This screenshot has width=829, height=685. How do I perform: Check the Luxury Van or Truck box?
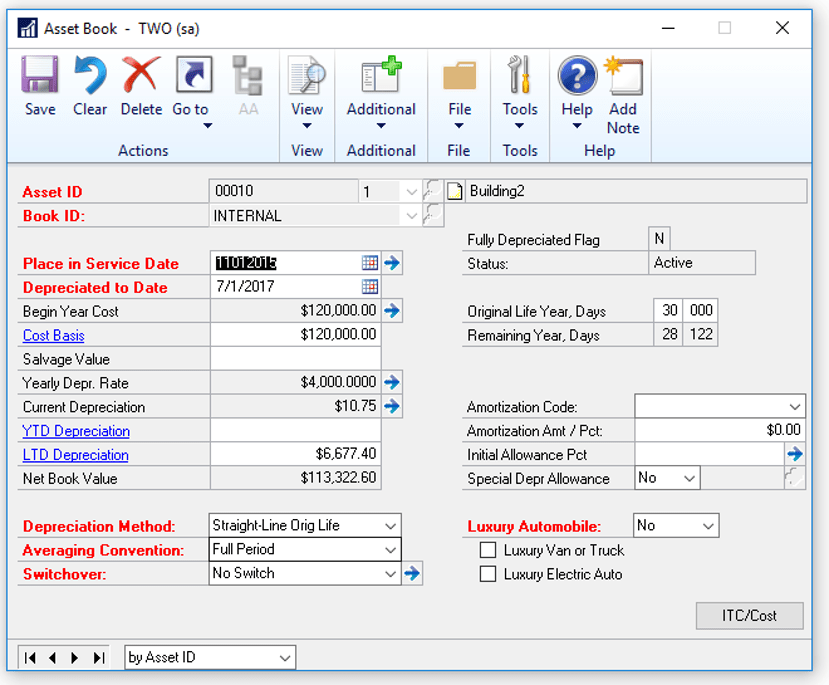tap(487, 549)
